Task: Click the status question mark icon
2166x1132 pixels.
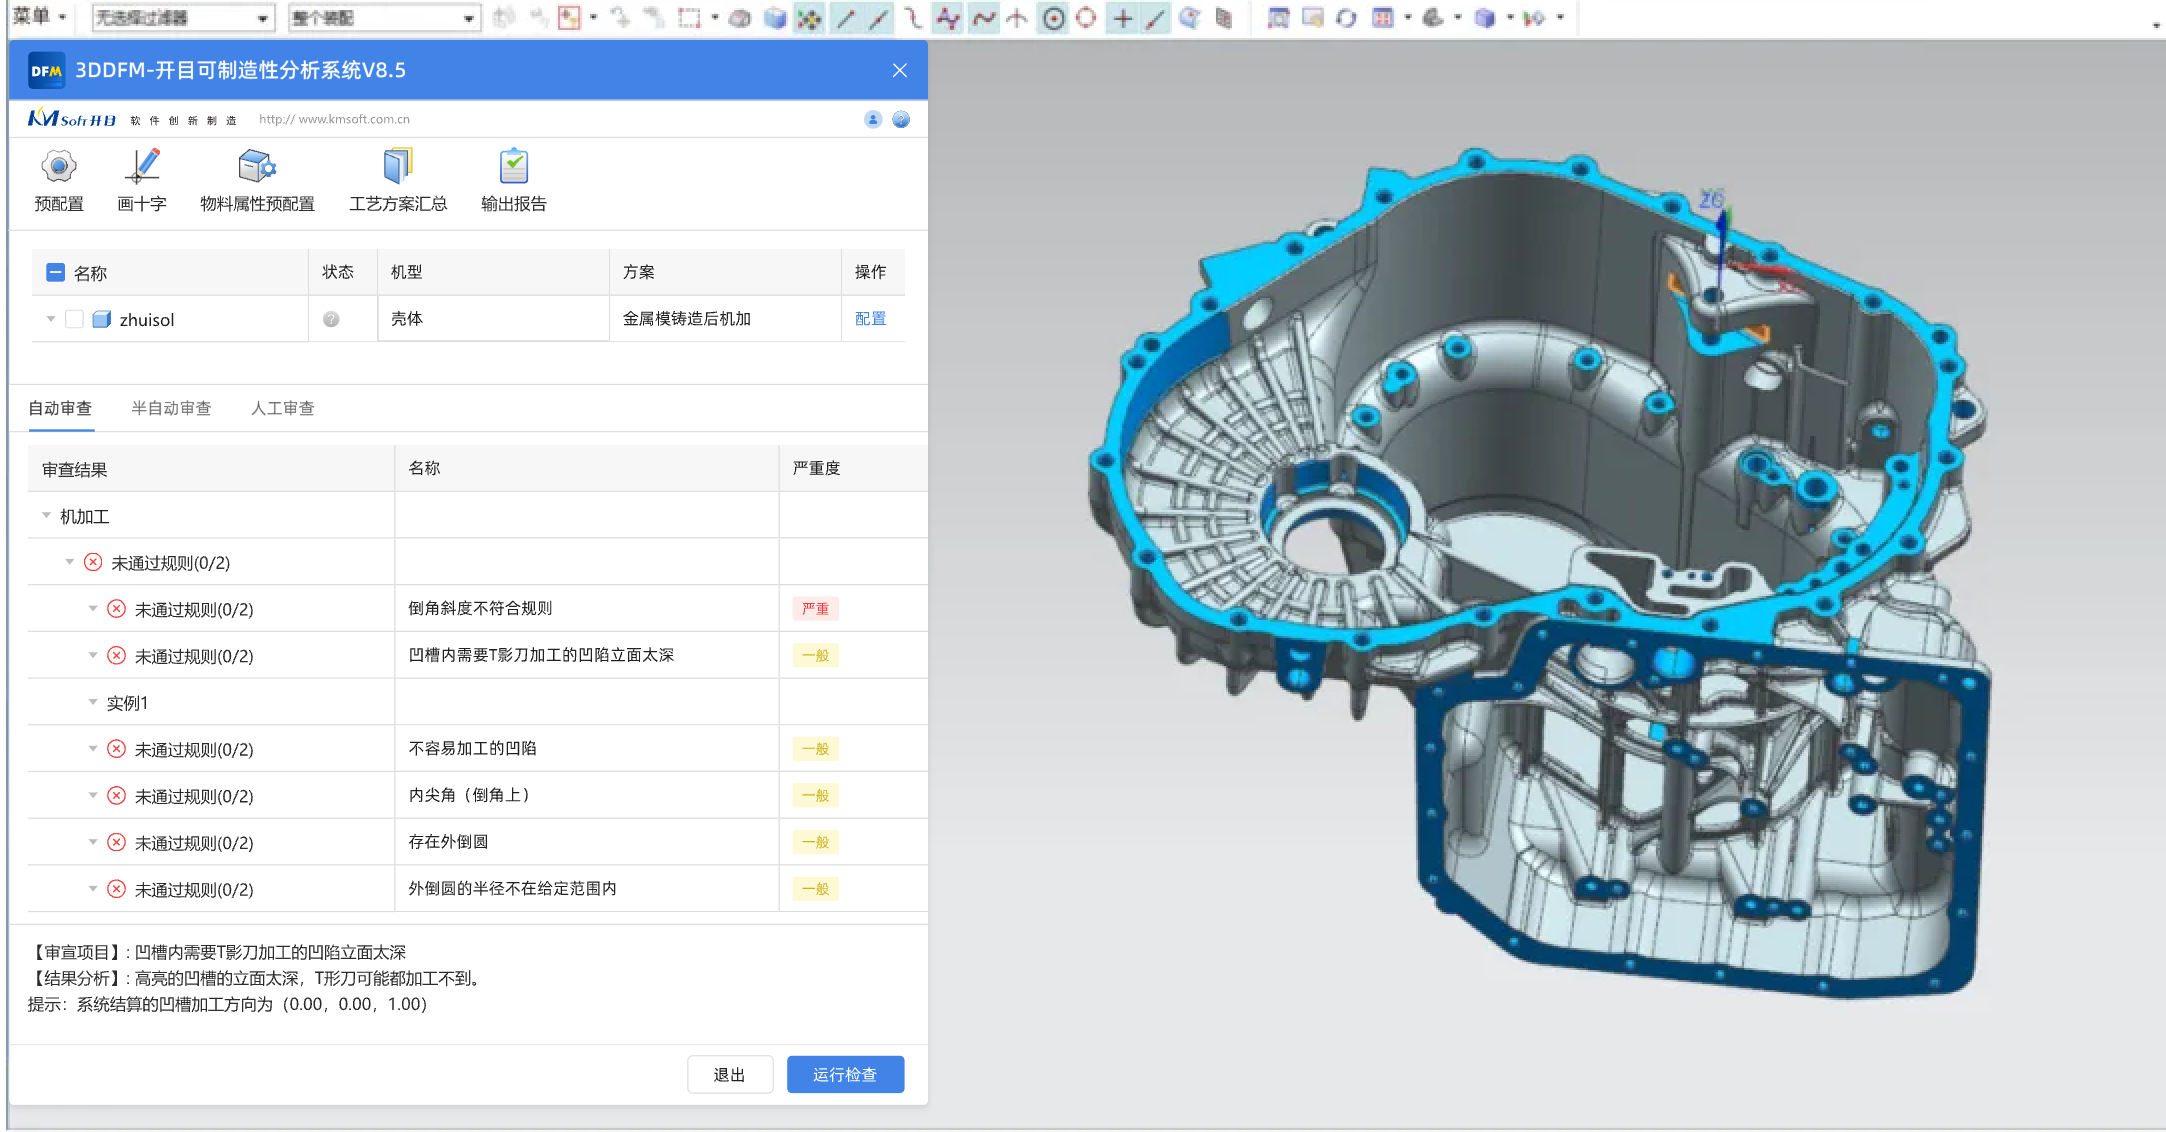Action: tap(331, 319)
